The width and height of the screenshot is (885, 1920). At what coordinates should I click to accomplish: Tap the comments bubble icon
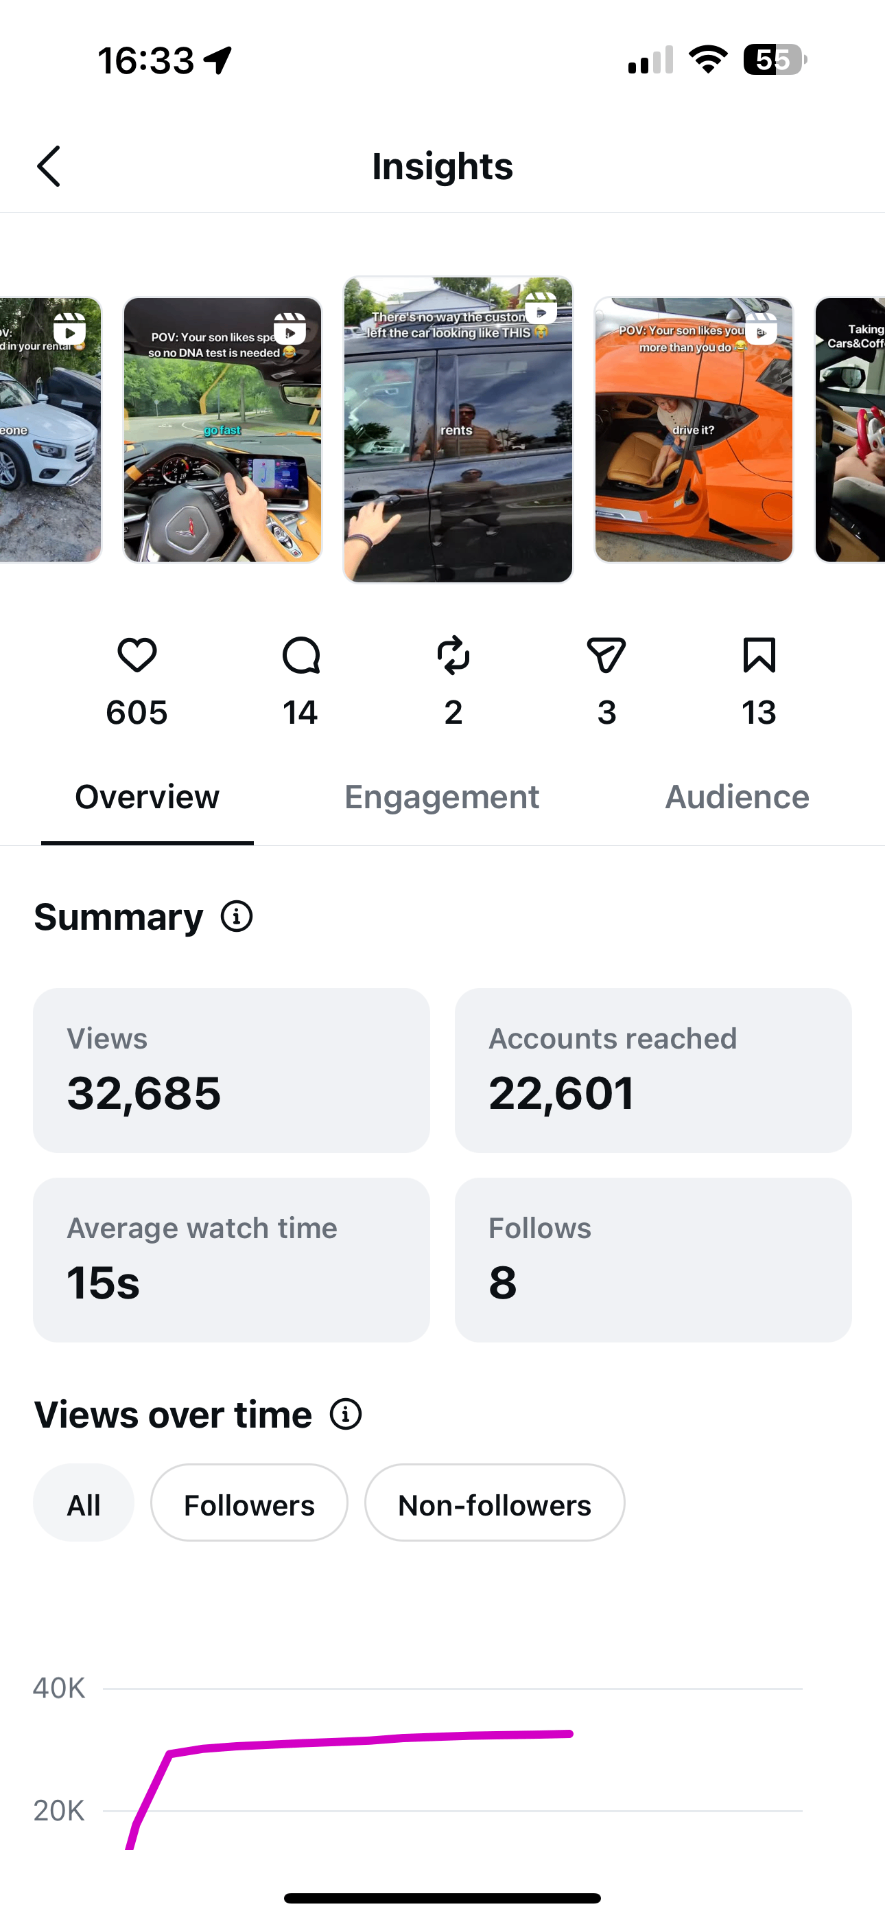pyautogui.click(x=301, y=656)
